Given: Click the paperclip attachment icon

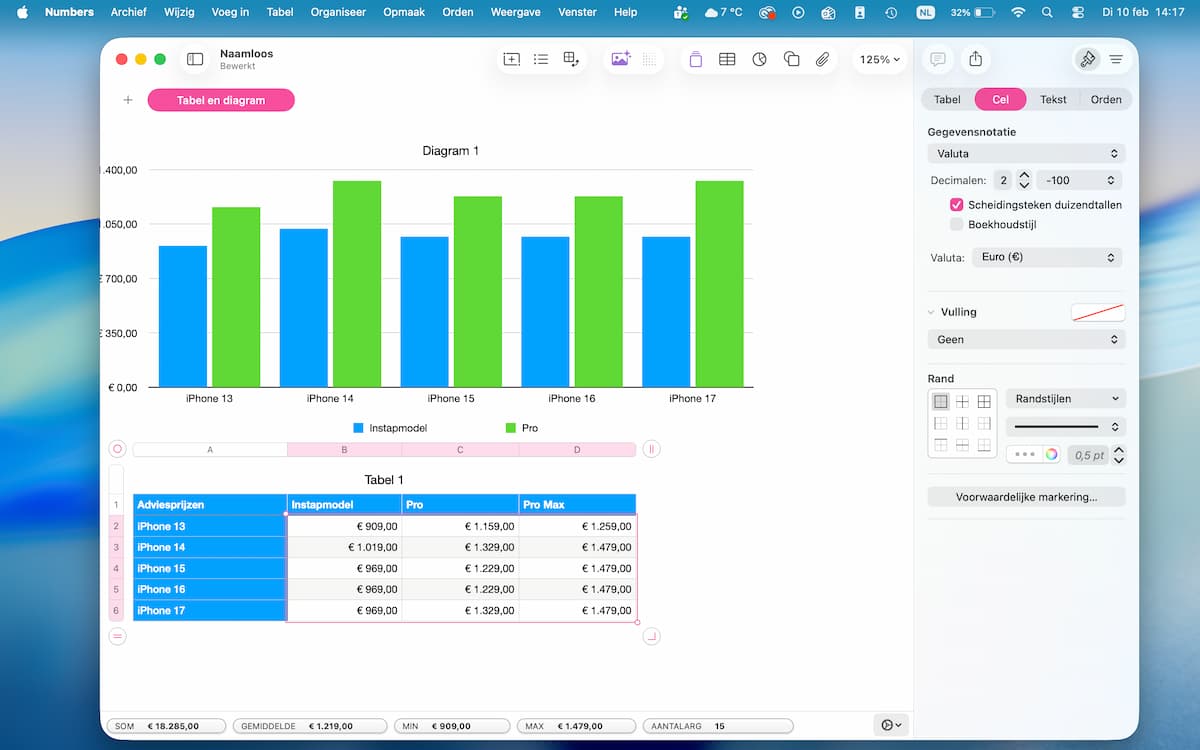Looking at the screenshot, I should pos(822,60).
